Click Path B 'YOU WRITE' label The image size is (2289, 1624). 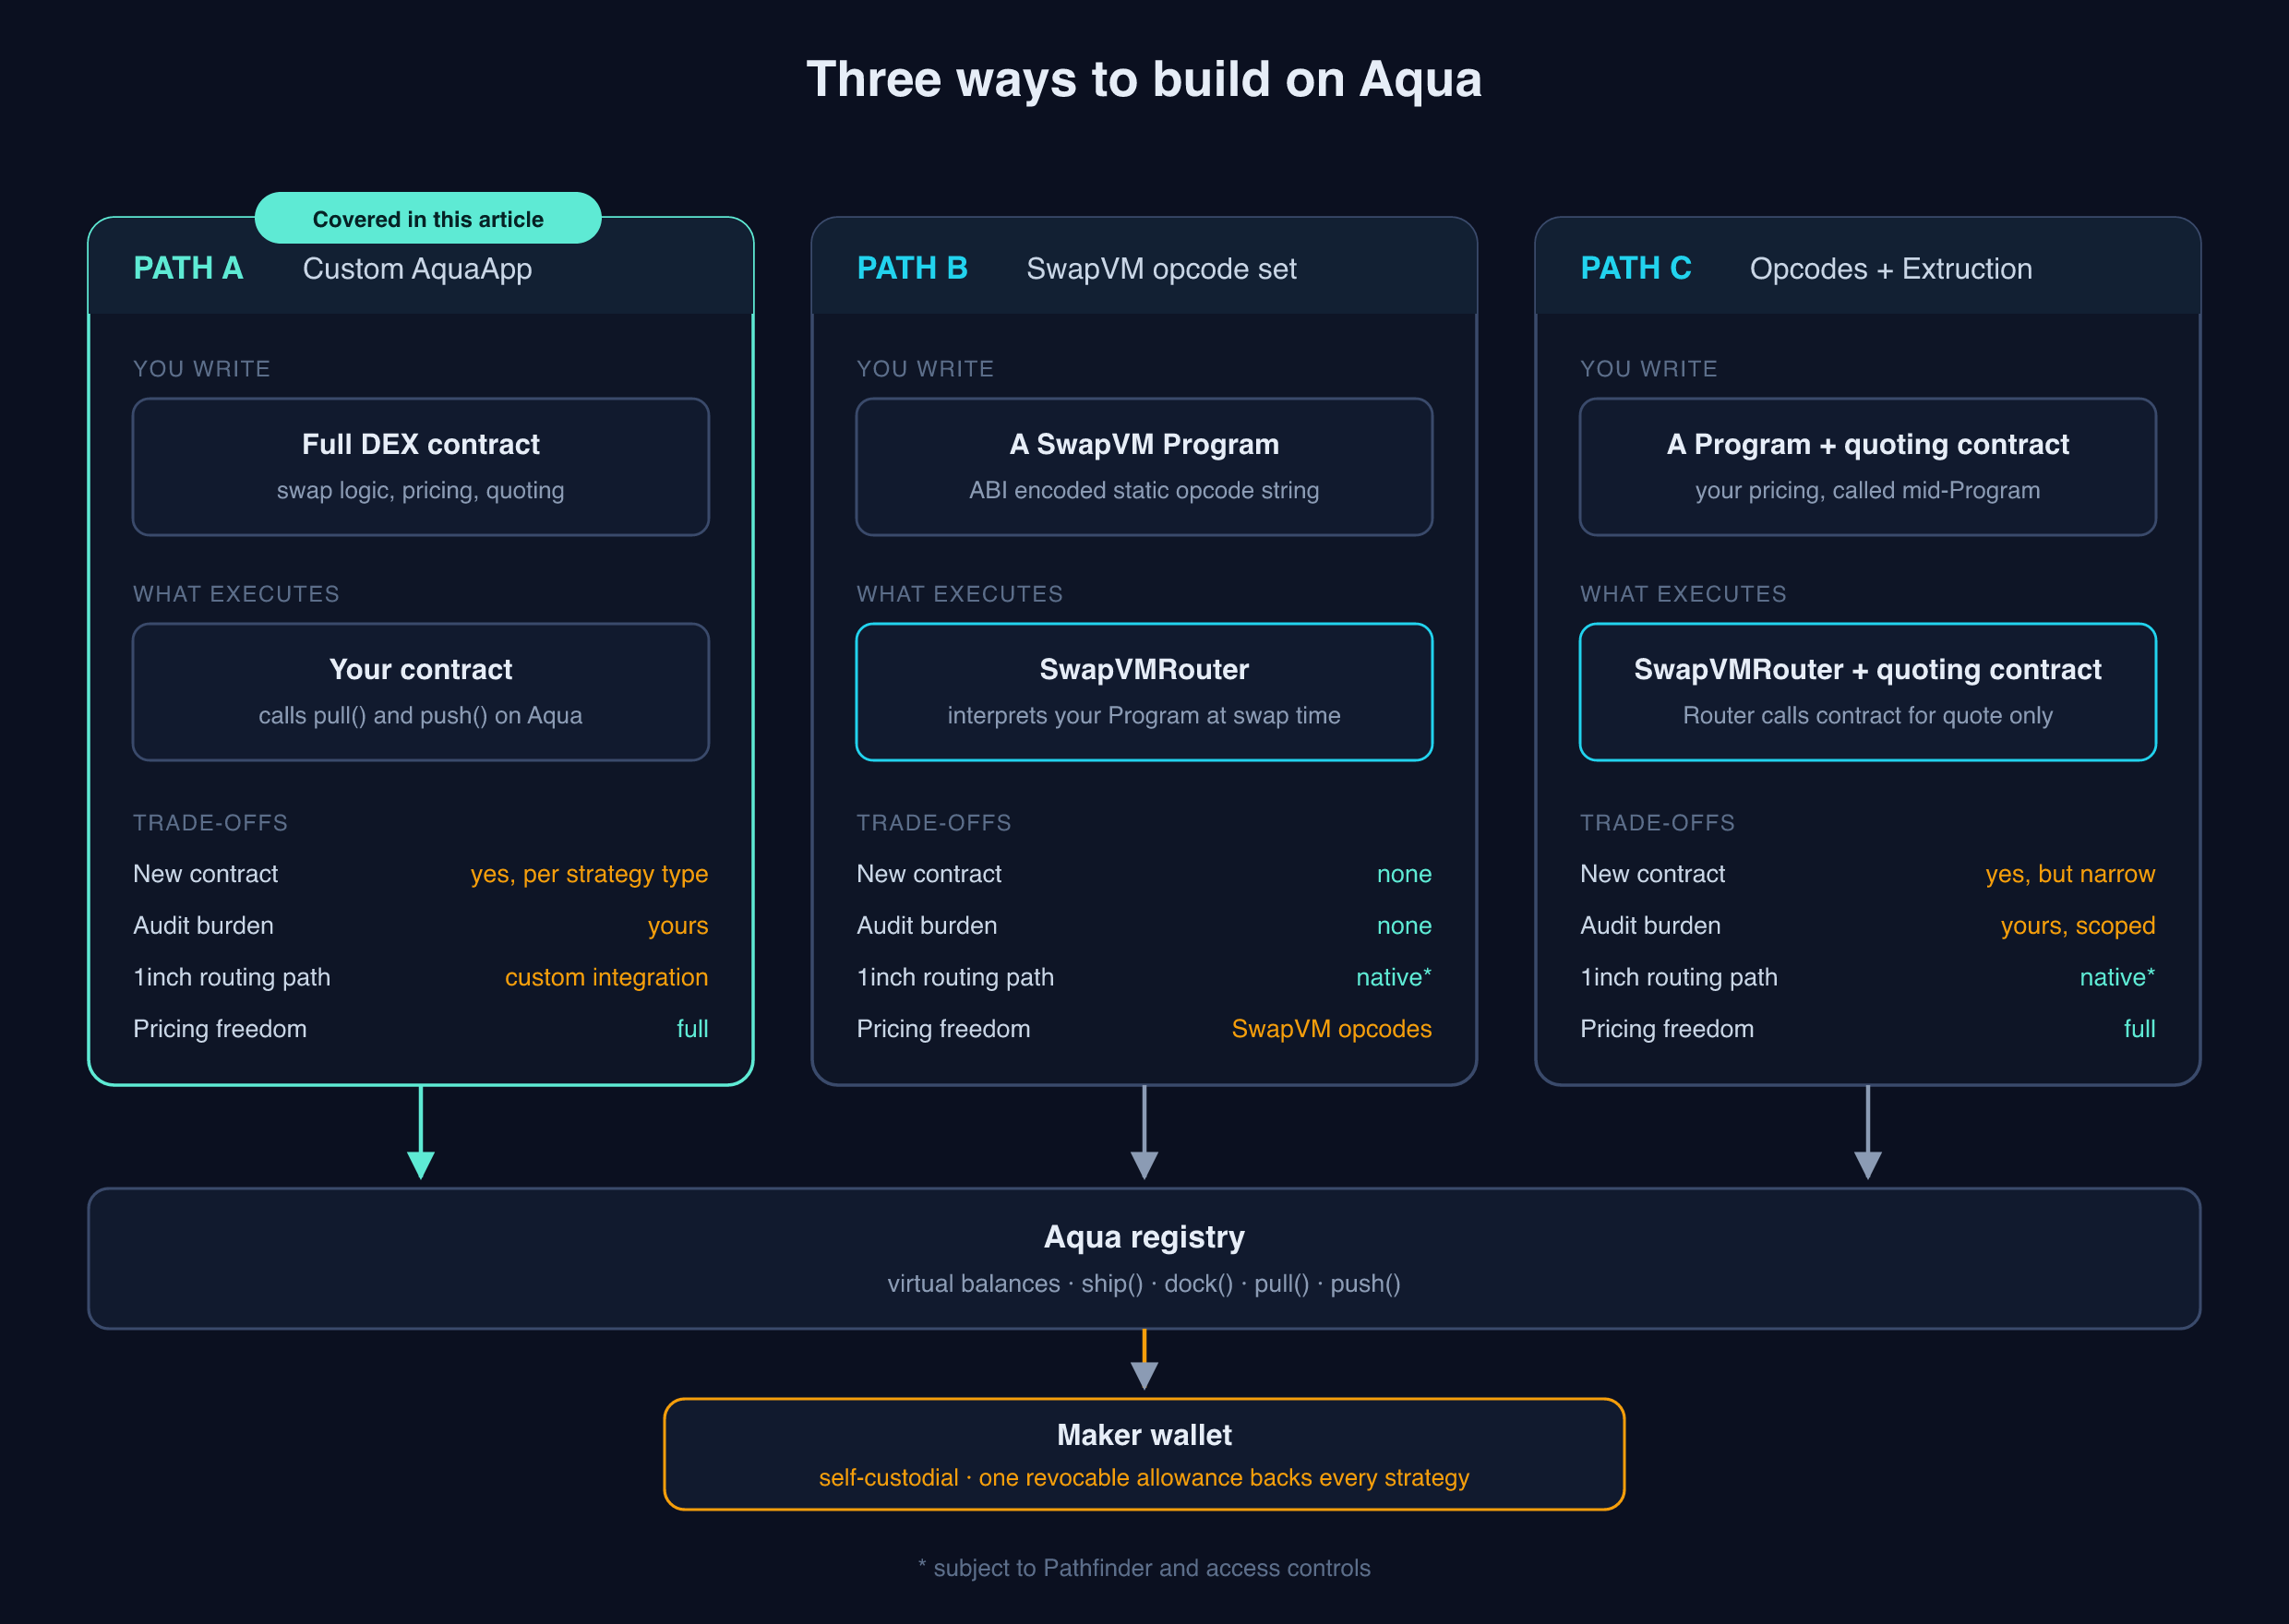pos(925,369)
